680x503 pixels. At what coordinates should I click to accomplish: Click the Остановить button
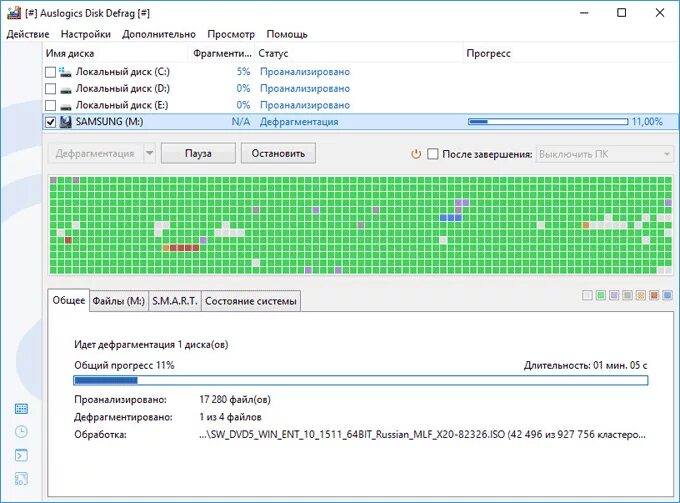pos(278,154)
